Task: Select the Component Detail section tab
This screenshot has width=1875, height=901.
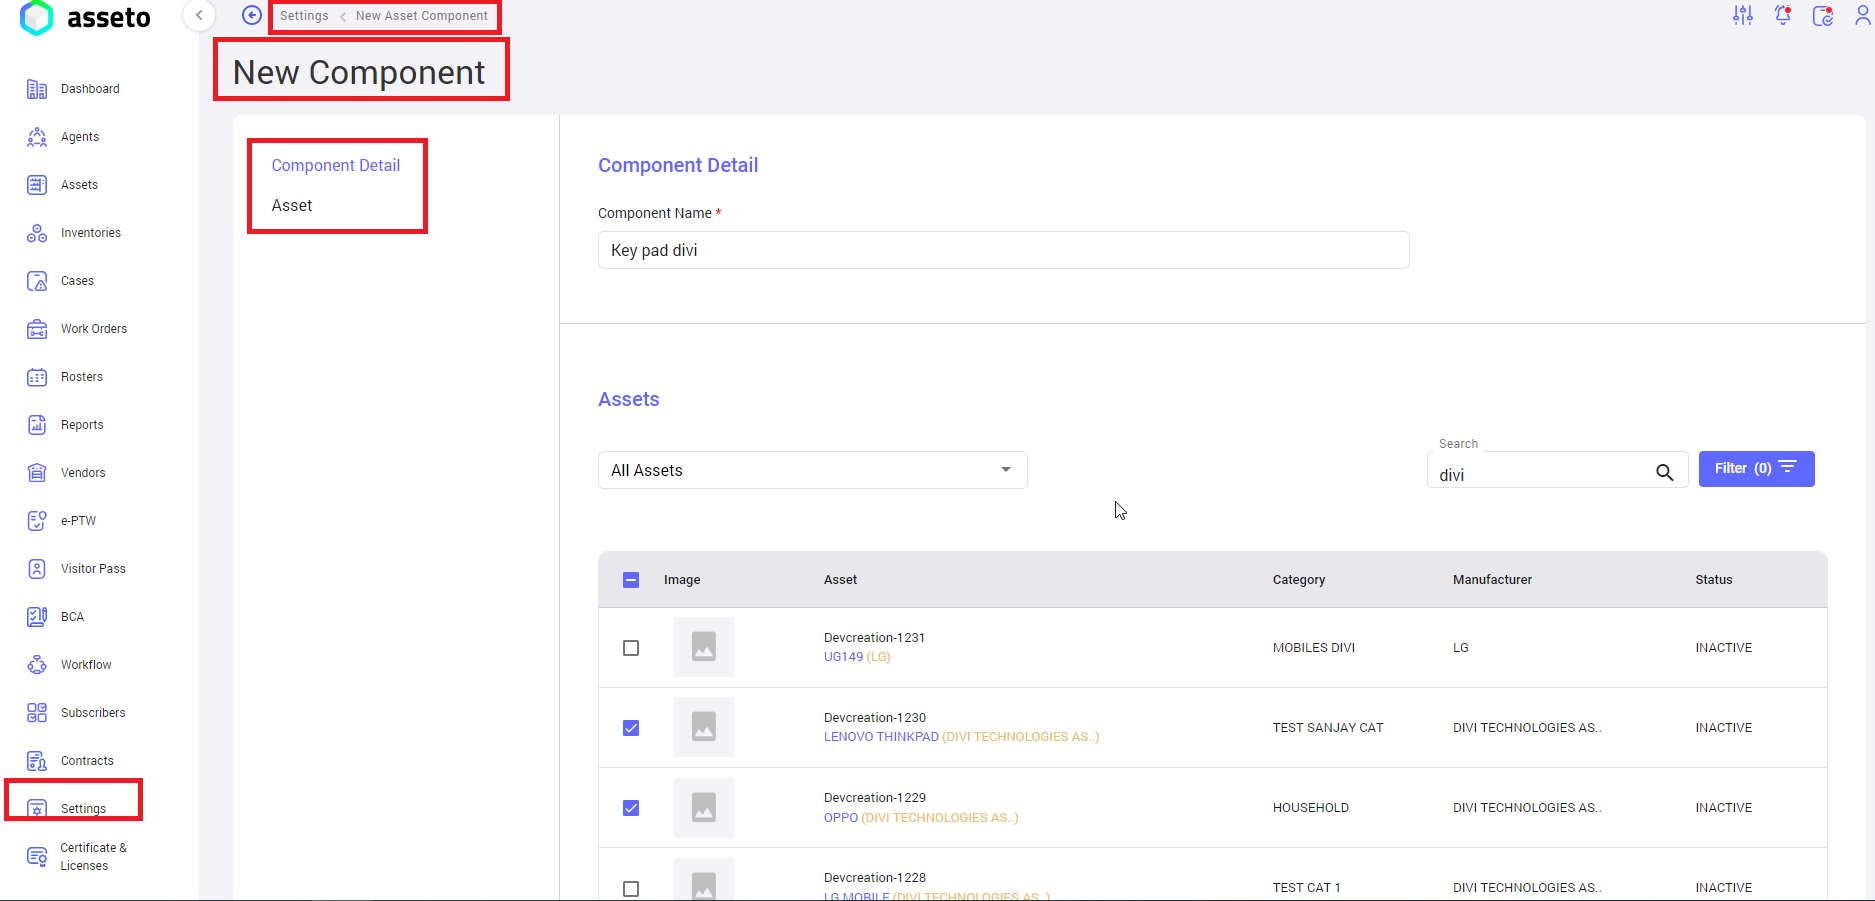Action: 335,165
